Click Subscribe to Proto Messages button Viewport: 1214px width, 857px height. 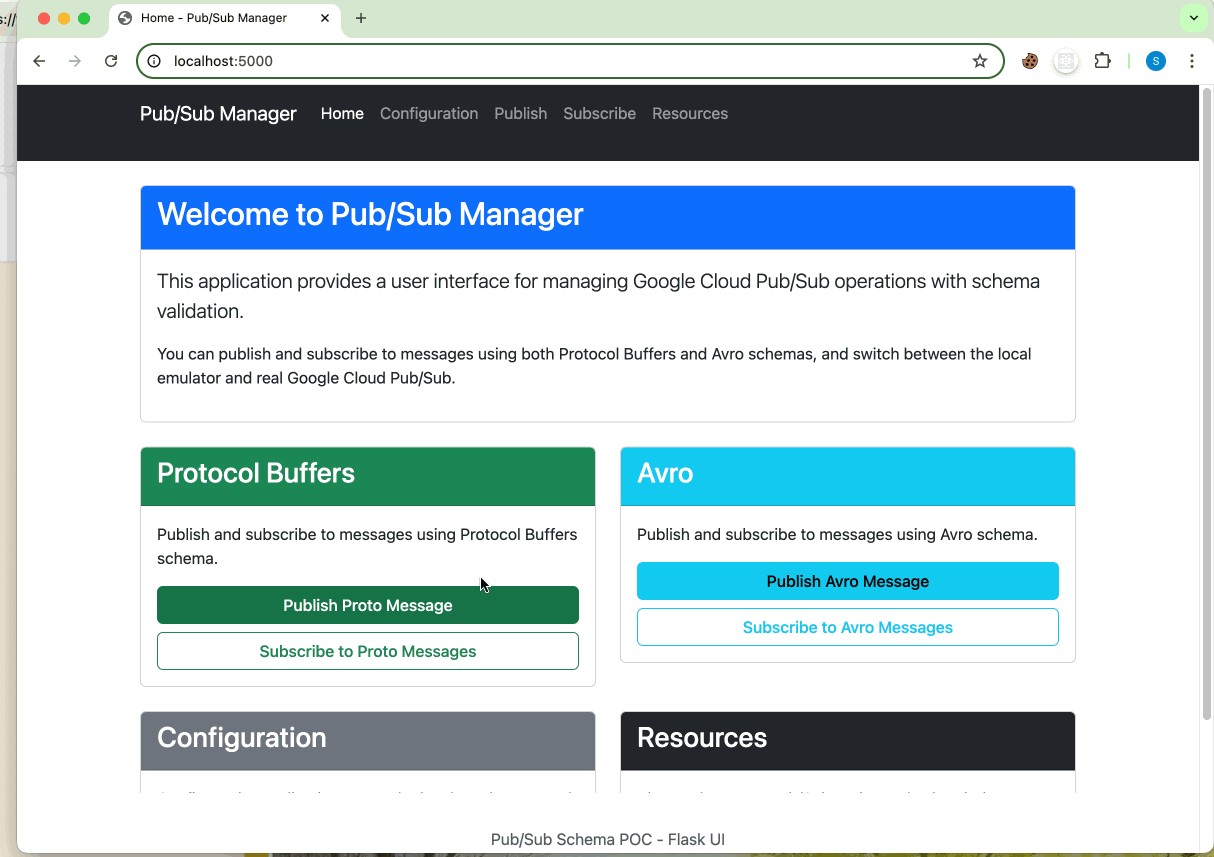coord(368,651)
